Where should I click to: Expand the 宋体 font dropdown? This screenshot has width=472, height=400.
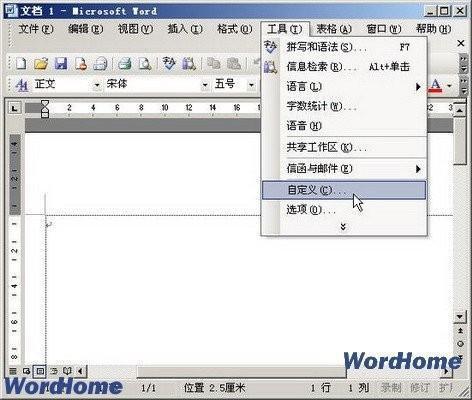(x=205, y=85)
